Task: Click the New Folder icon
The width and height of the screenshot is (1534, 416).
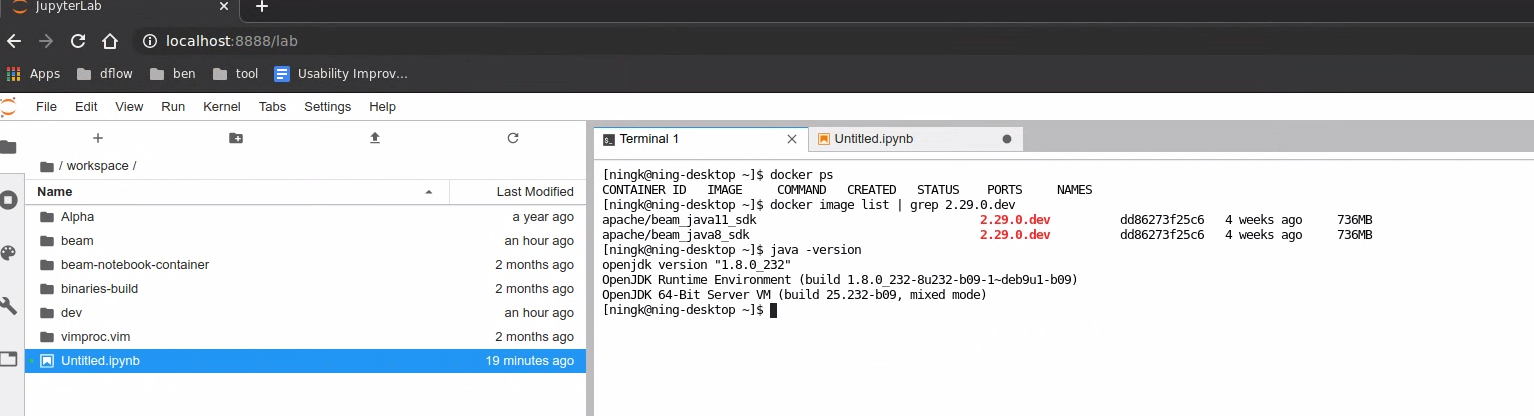Action: [x=236, y=138]
